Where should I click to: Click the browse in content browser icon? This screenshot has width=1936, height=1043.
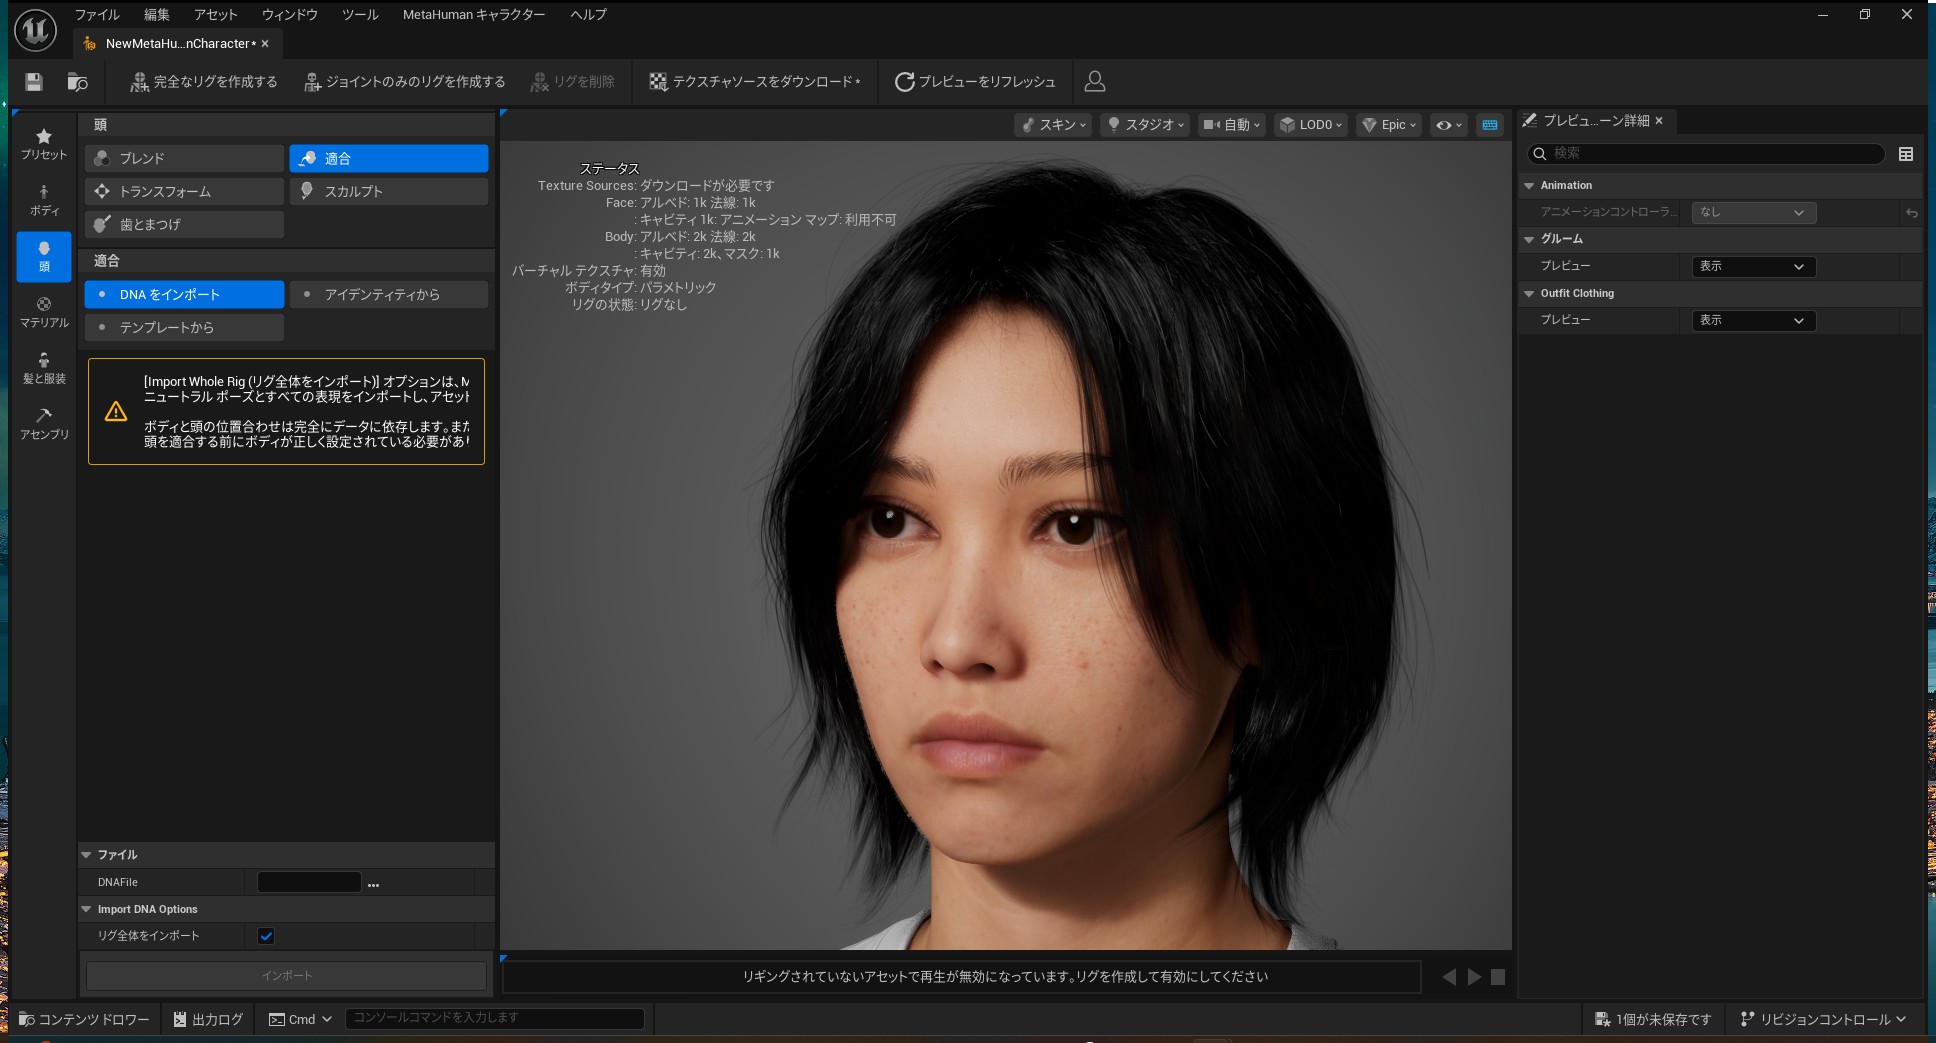pyautogui.click(x=77, y=82)
